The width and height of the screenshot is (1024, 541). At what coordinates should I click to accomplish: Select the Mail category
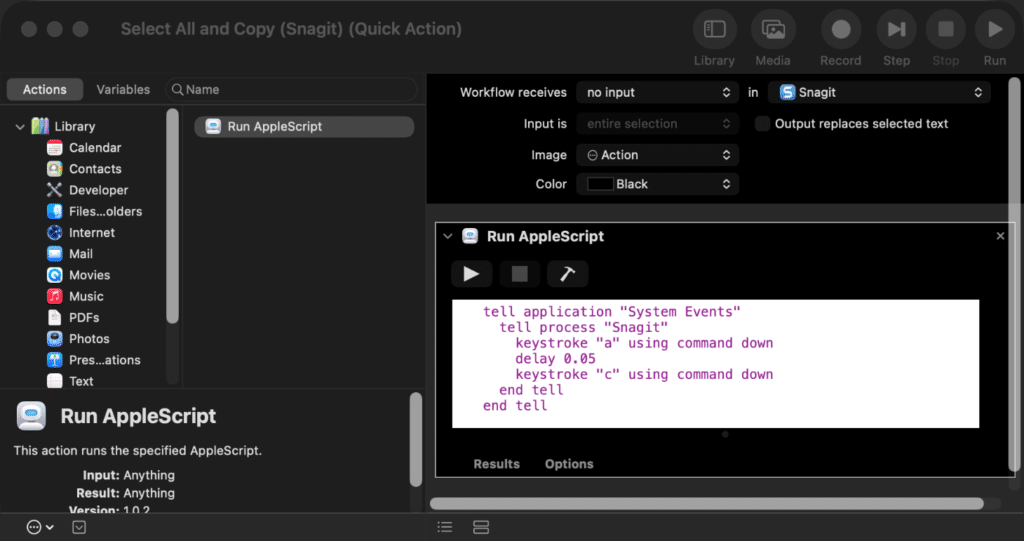81,254
